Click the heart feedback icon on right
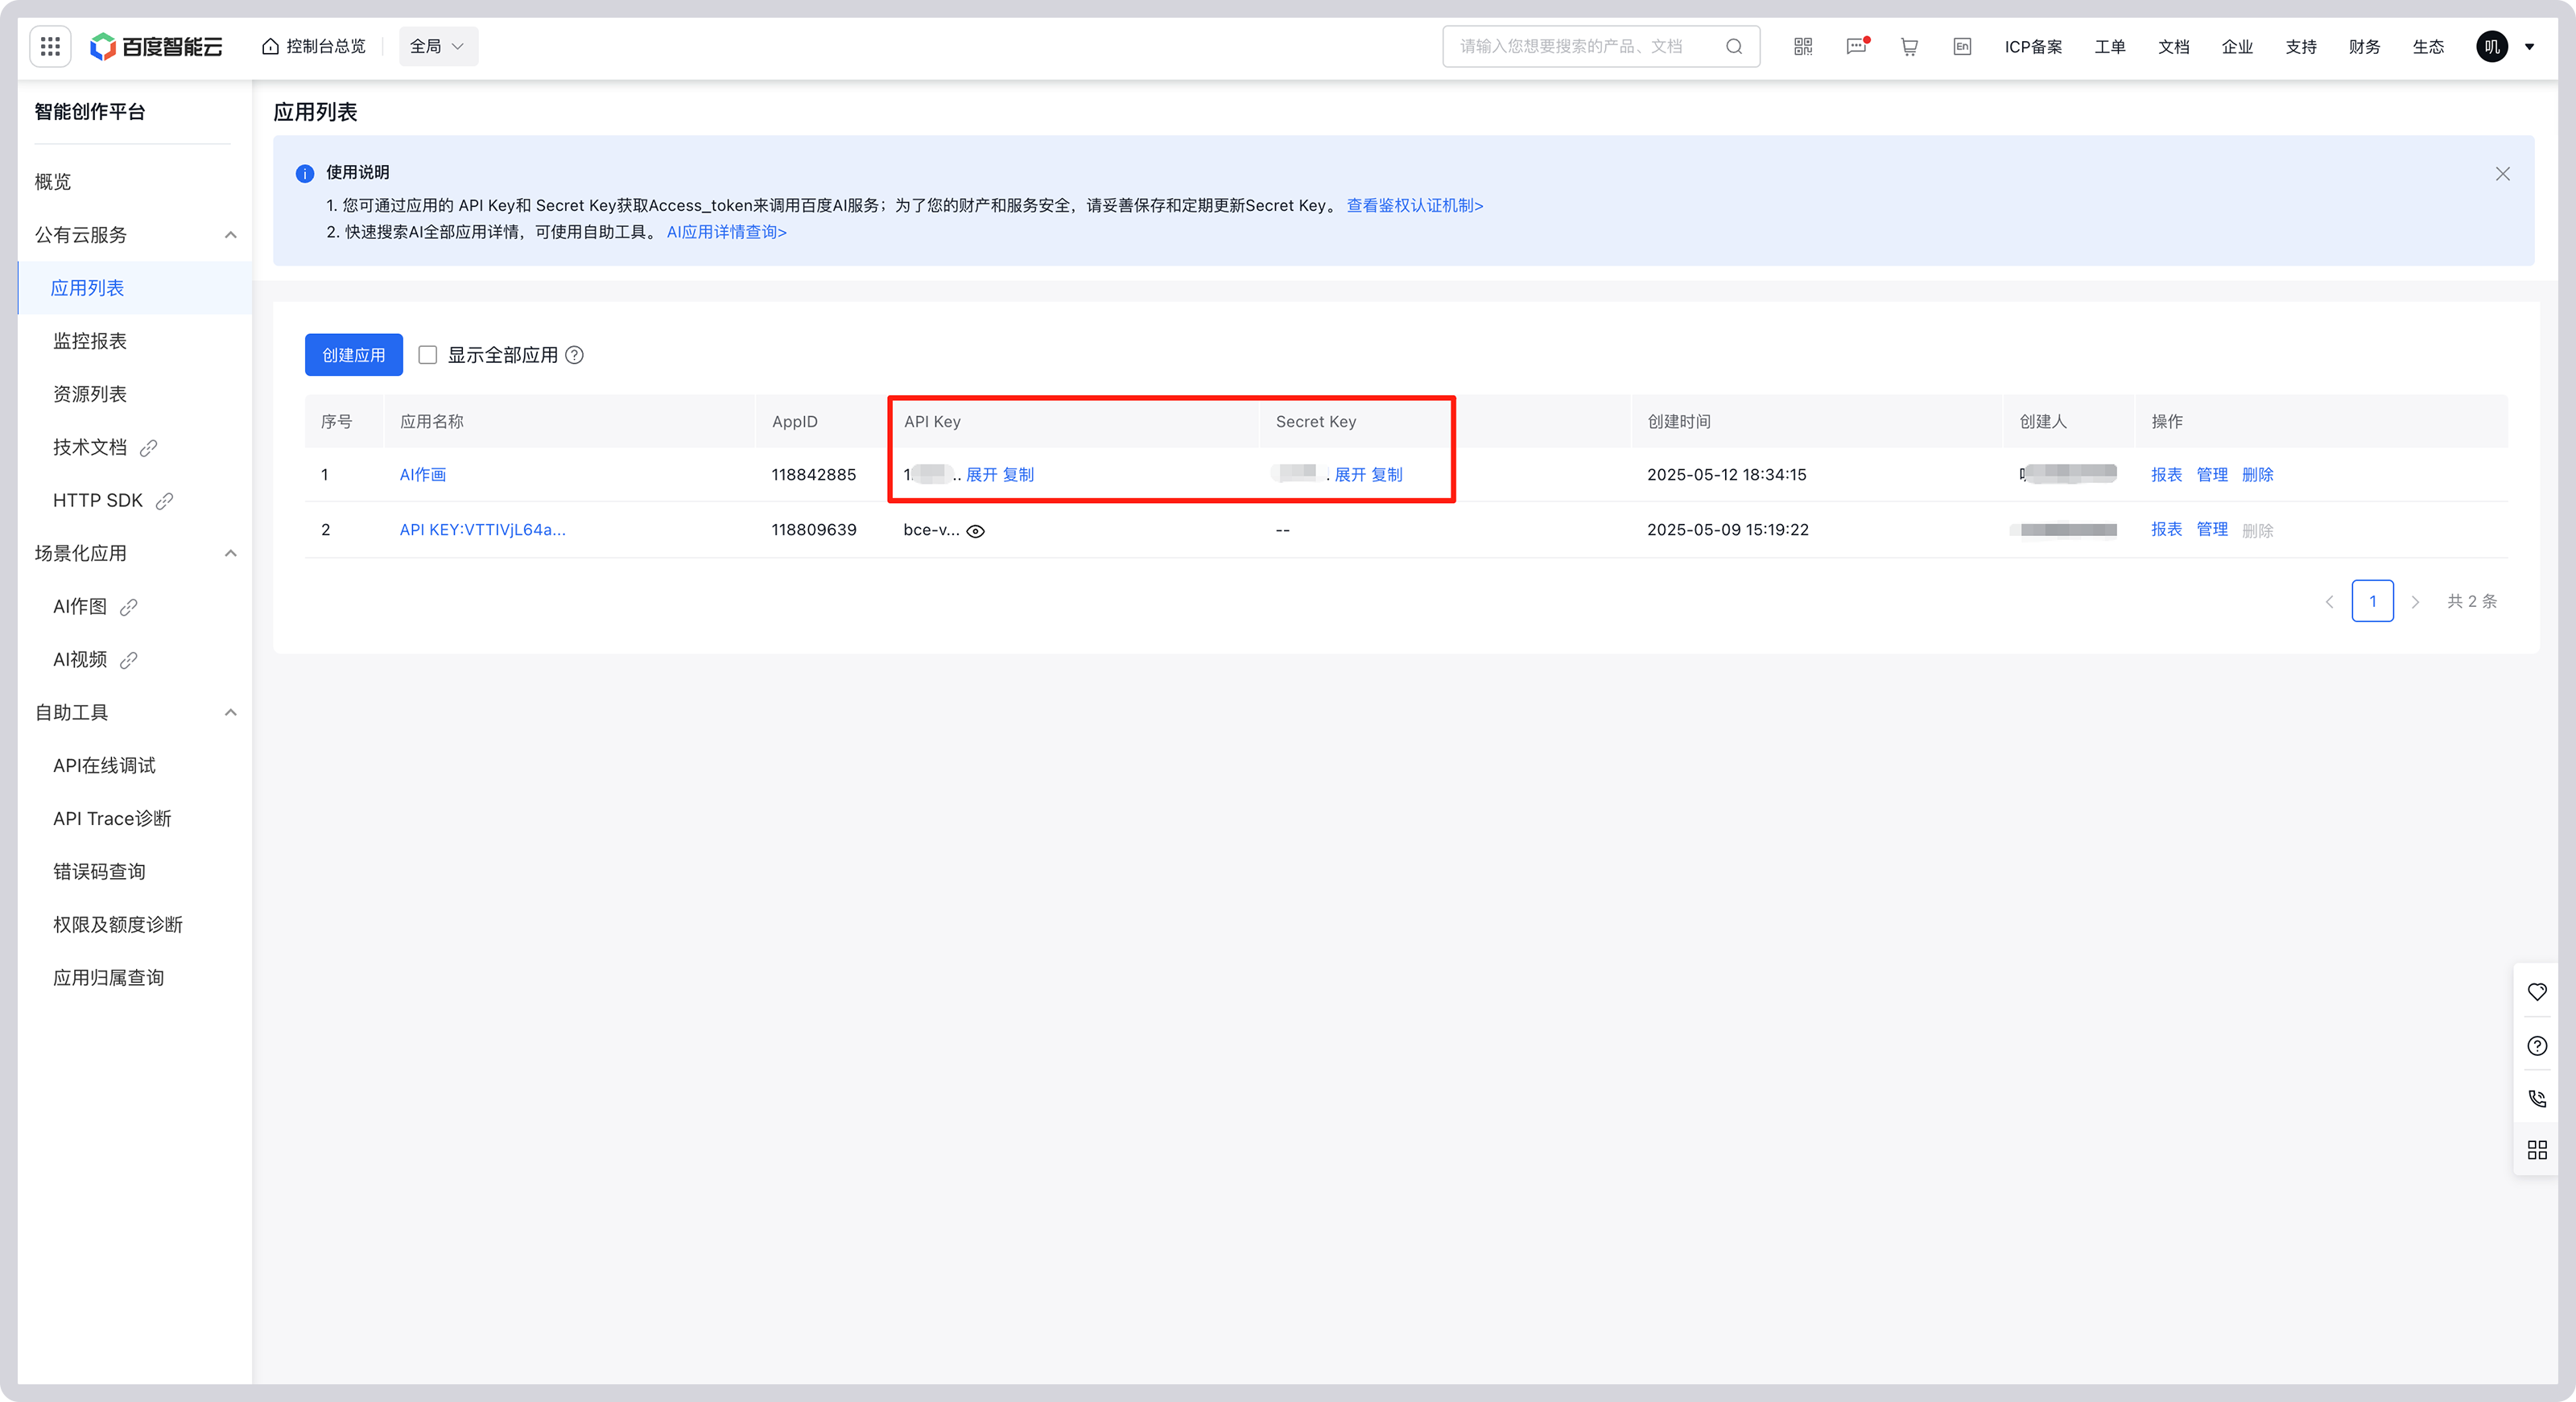 [x=2537, y=992]
